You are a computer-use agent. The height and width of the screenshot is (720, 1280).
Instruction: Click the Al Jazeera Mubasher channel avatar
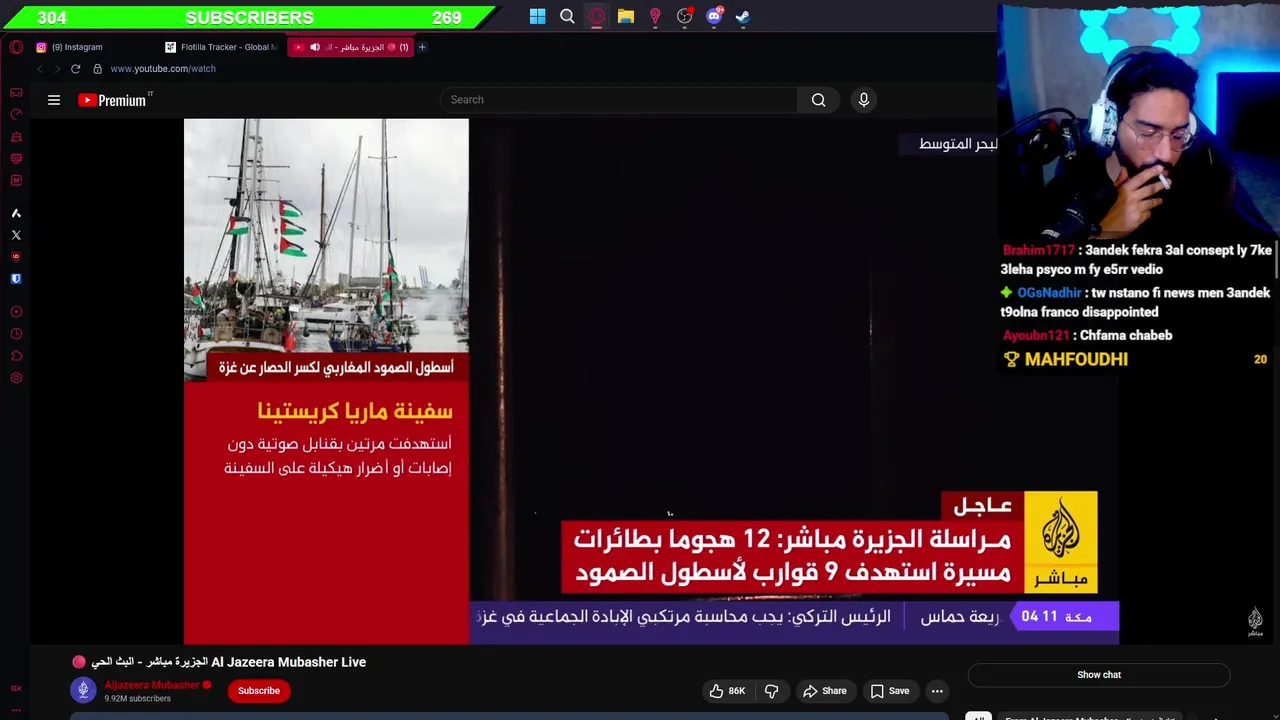(x=83, y=690)
